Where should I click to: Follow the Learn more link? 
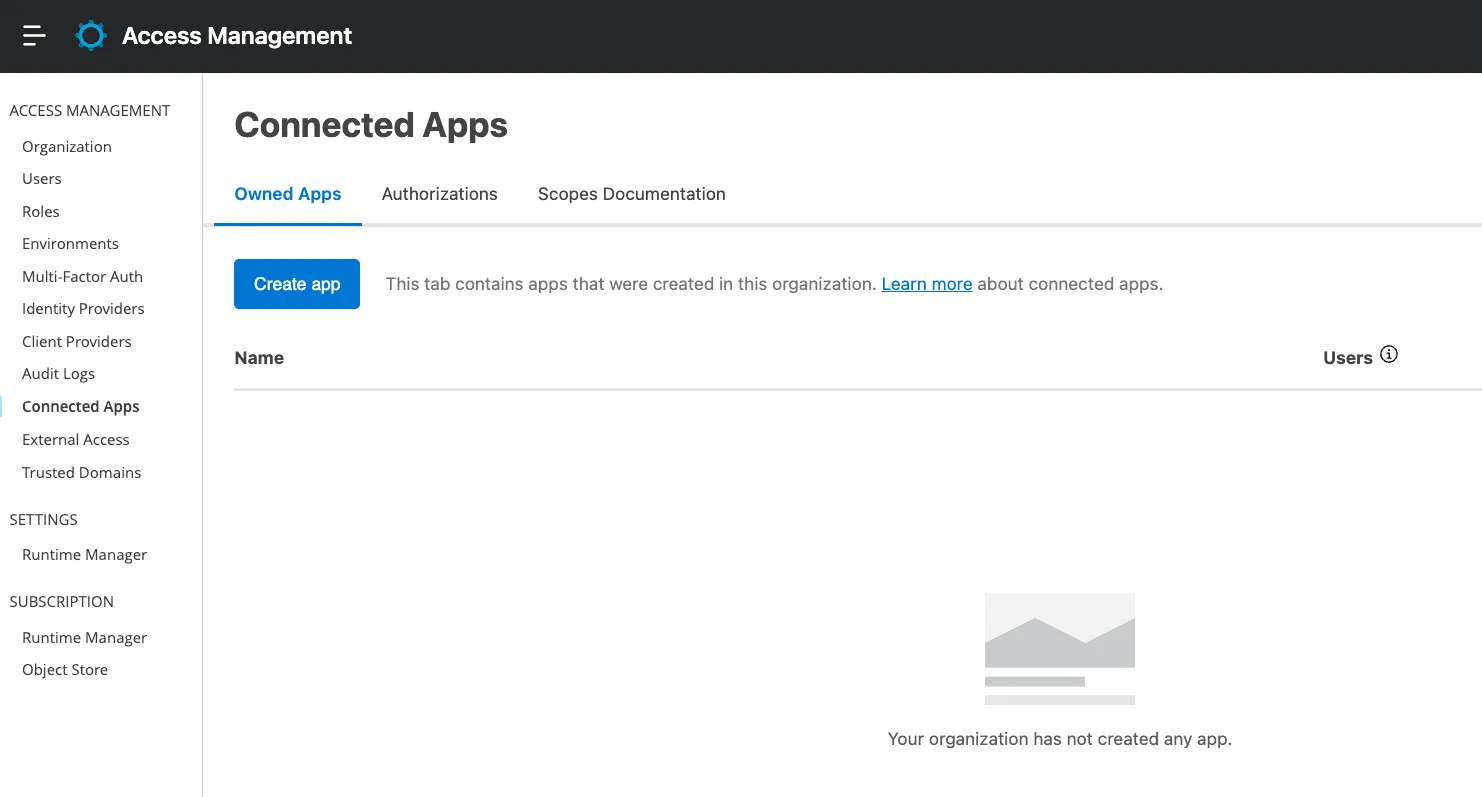point(926,284)
